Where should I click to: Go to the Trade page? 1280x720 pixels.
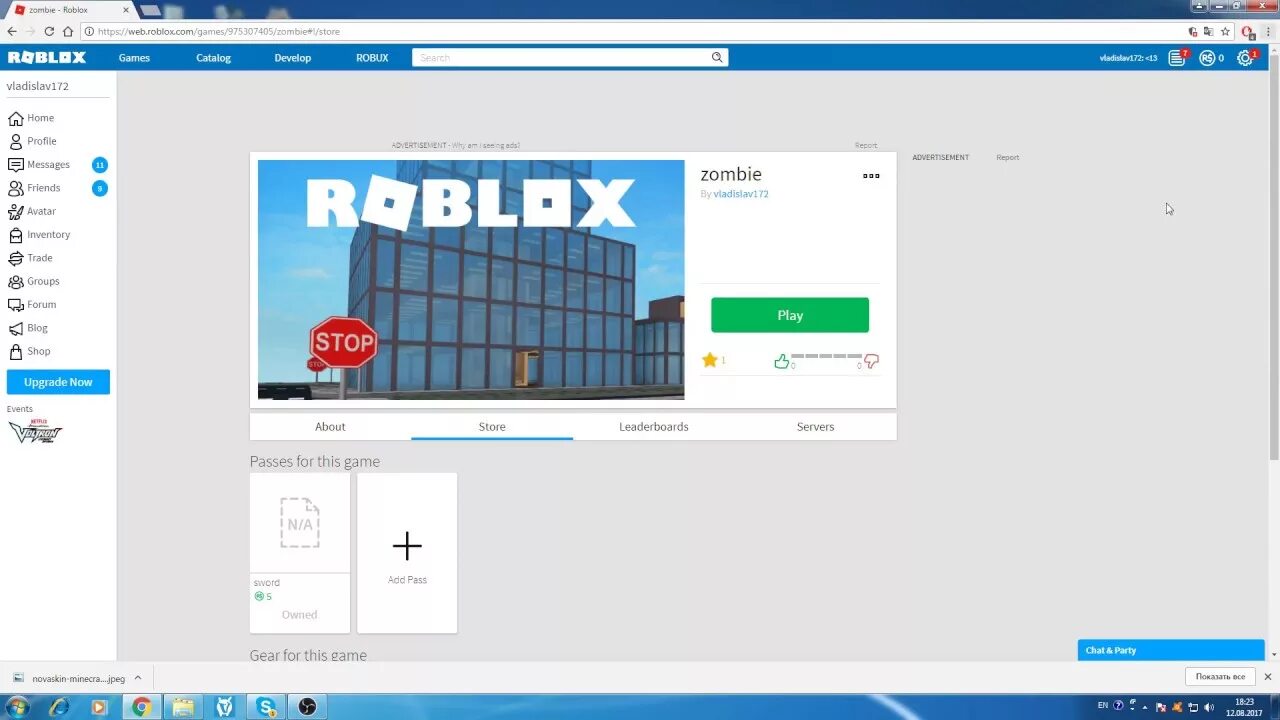point(30,258)
